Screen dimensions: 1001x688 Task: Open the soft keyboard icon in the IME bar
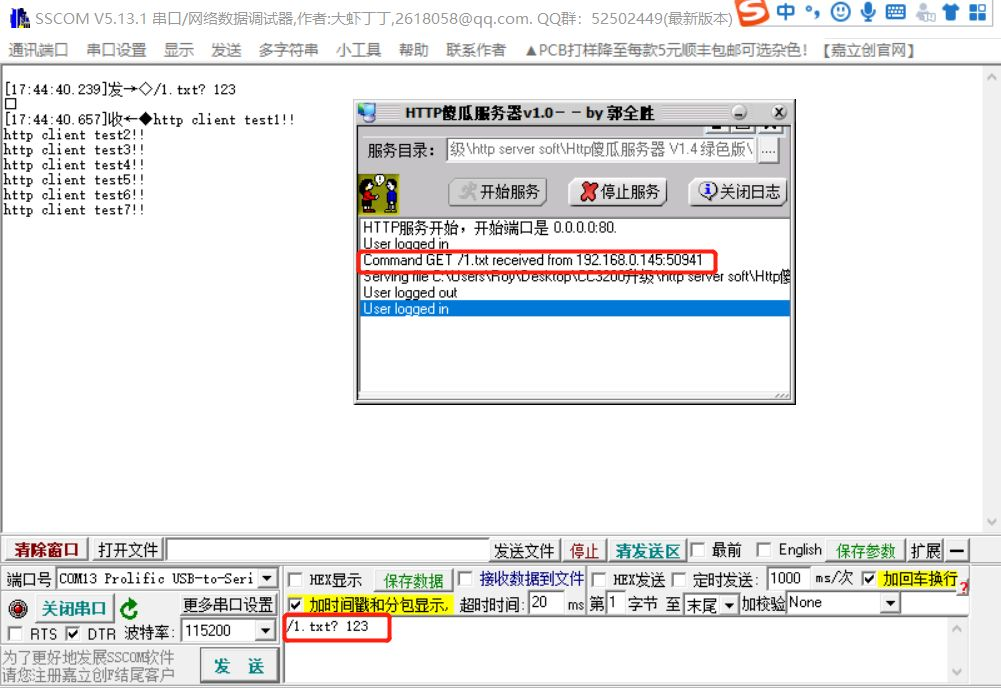pos(895,13)
